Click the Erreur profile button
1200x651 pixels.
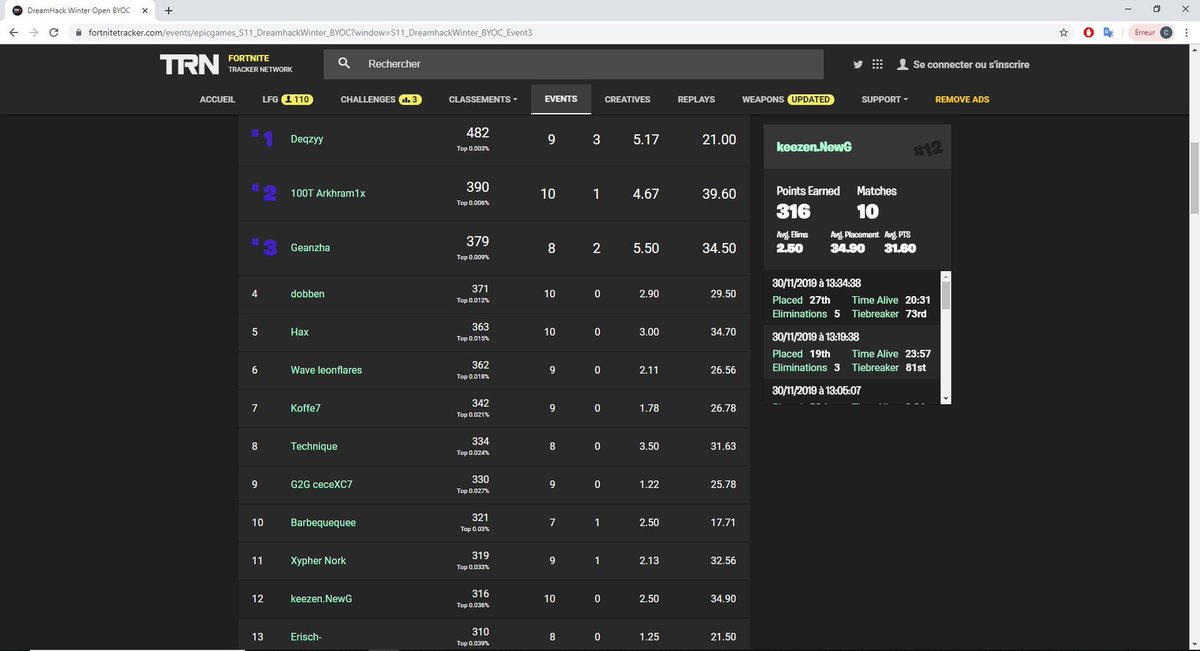pyautogui.click(x=1151, y=32)
